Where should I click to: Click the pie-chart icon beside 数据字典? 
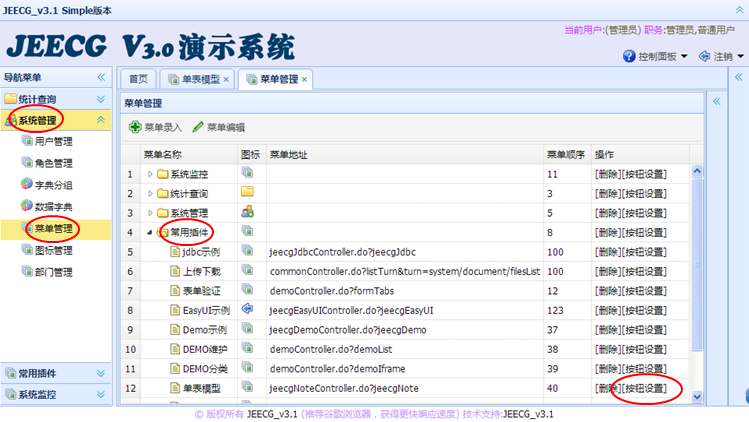click(27, 206)
